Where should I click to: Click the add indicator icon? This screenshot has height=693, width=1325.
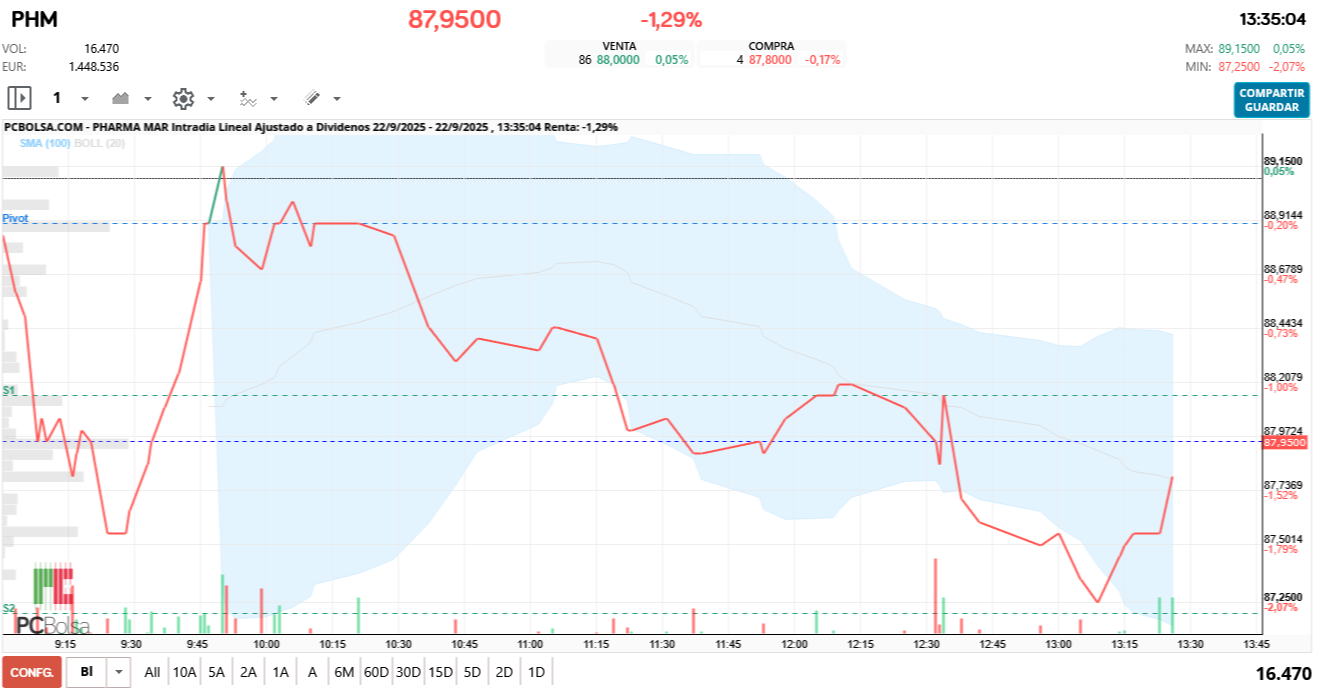click(x=248, y=98)
